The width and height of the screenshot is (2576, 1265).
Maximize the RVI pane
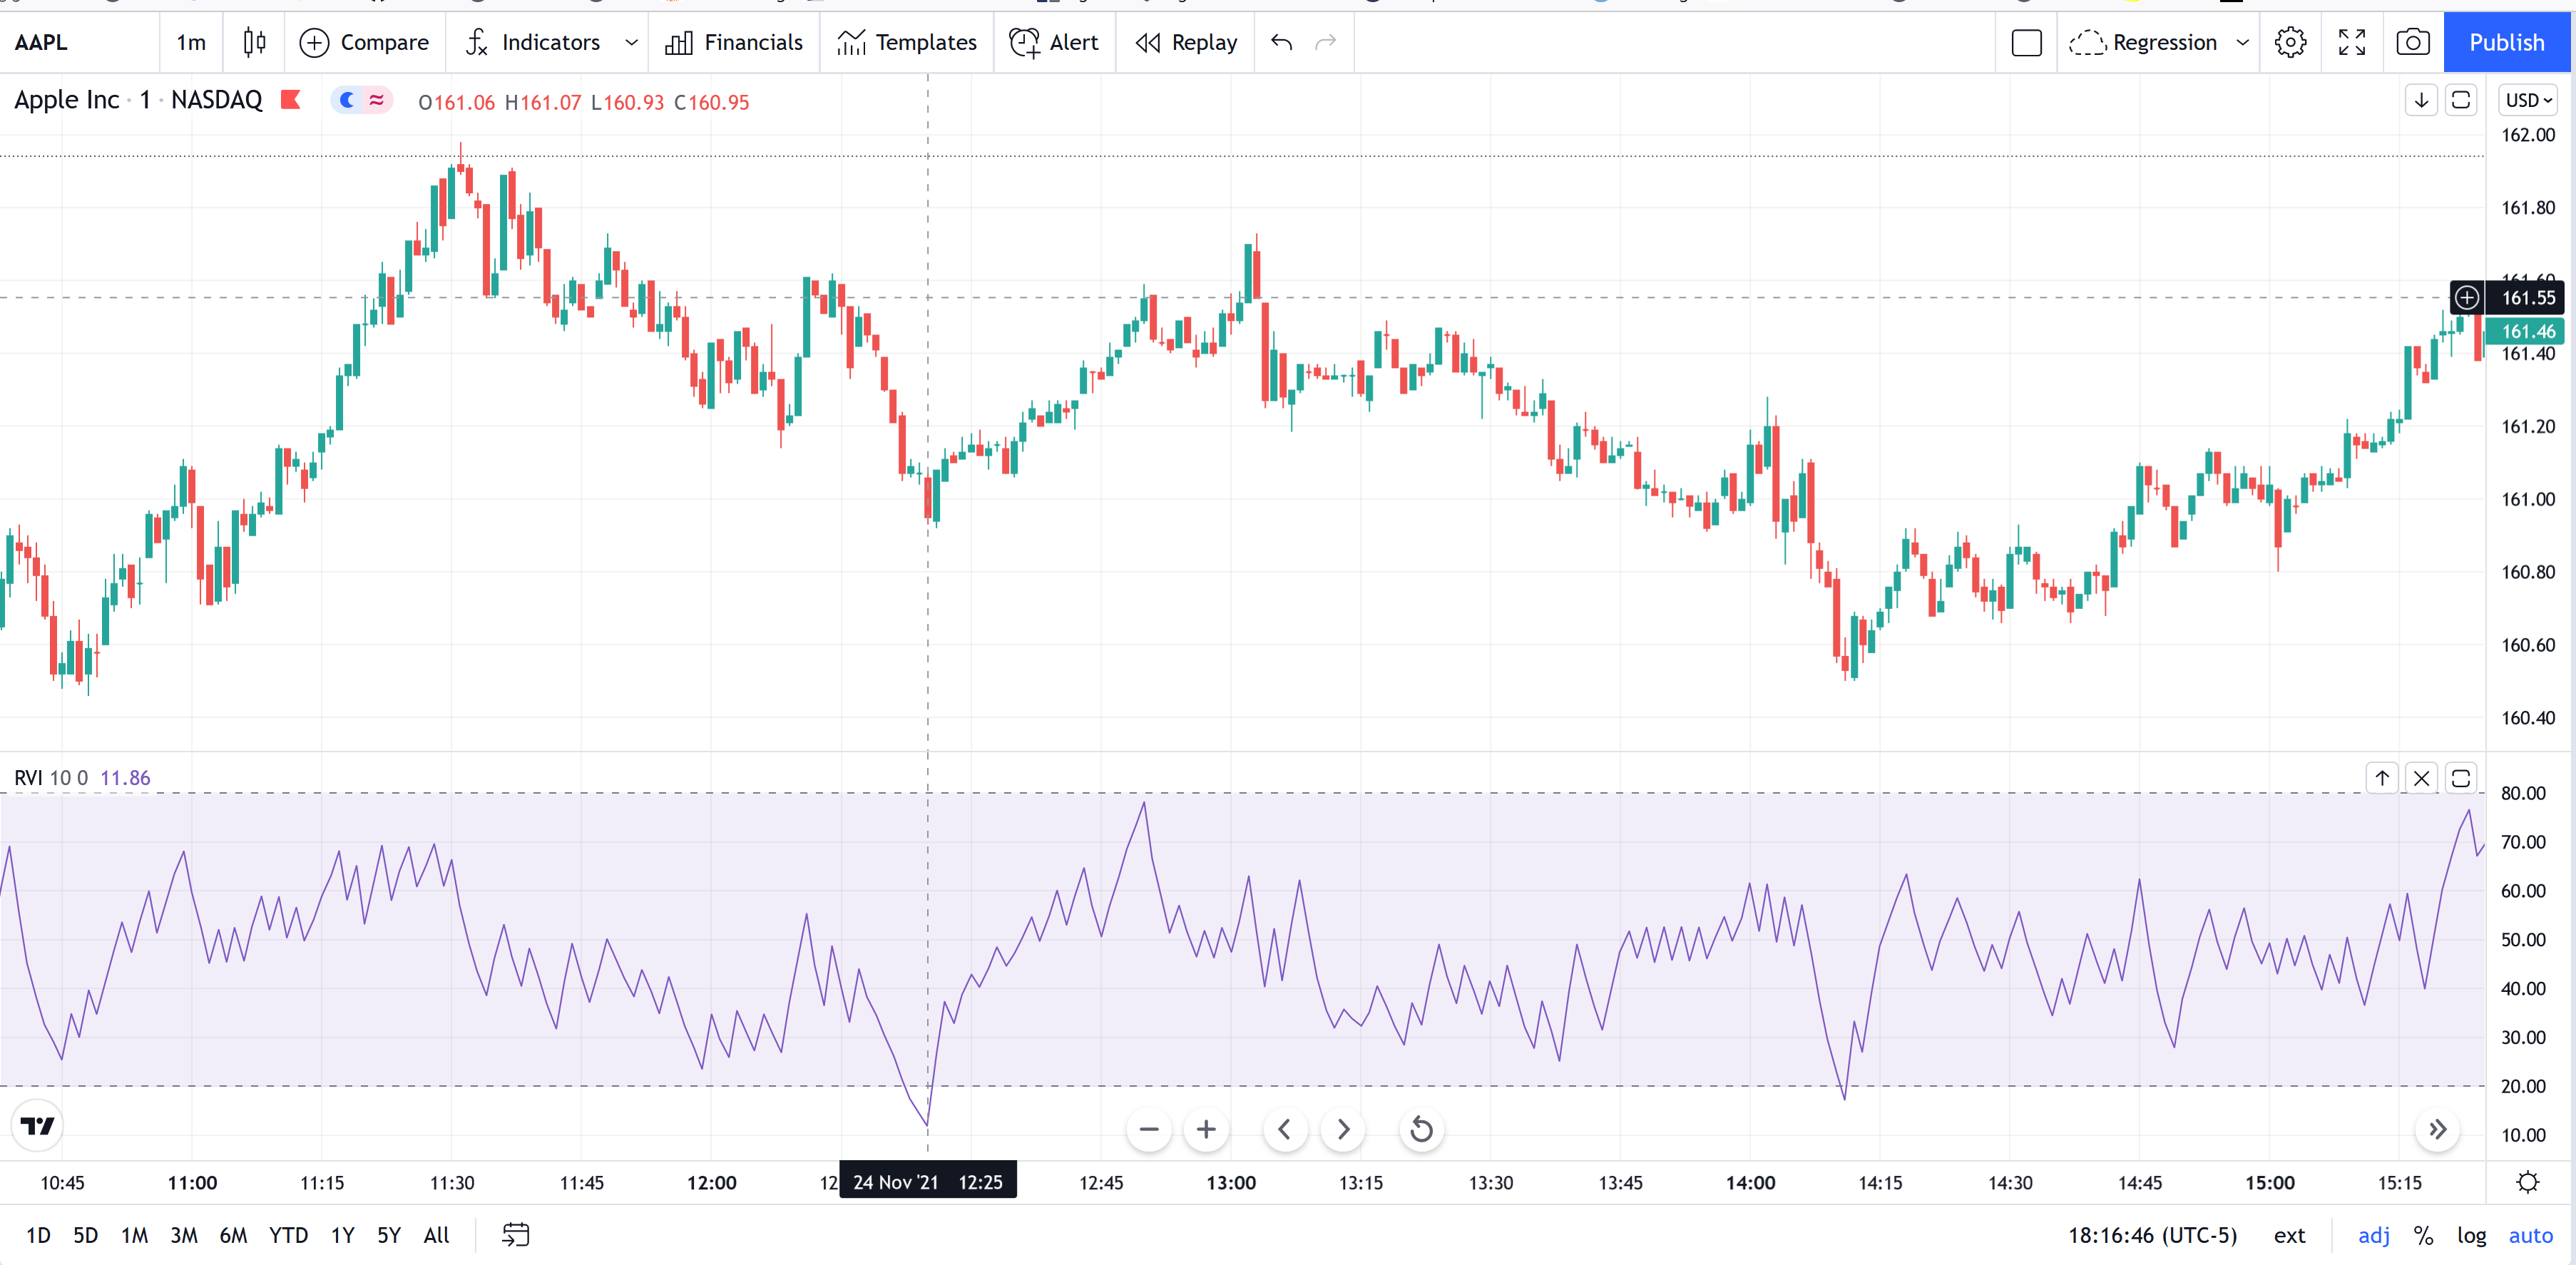click(2460, 777)
